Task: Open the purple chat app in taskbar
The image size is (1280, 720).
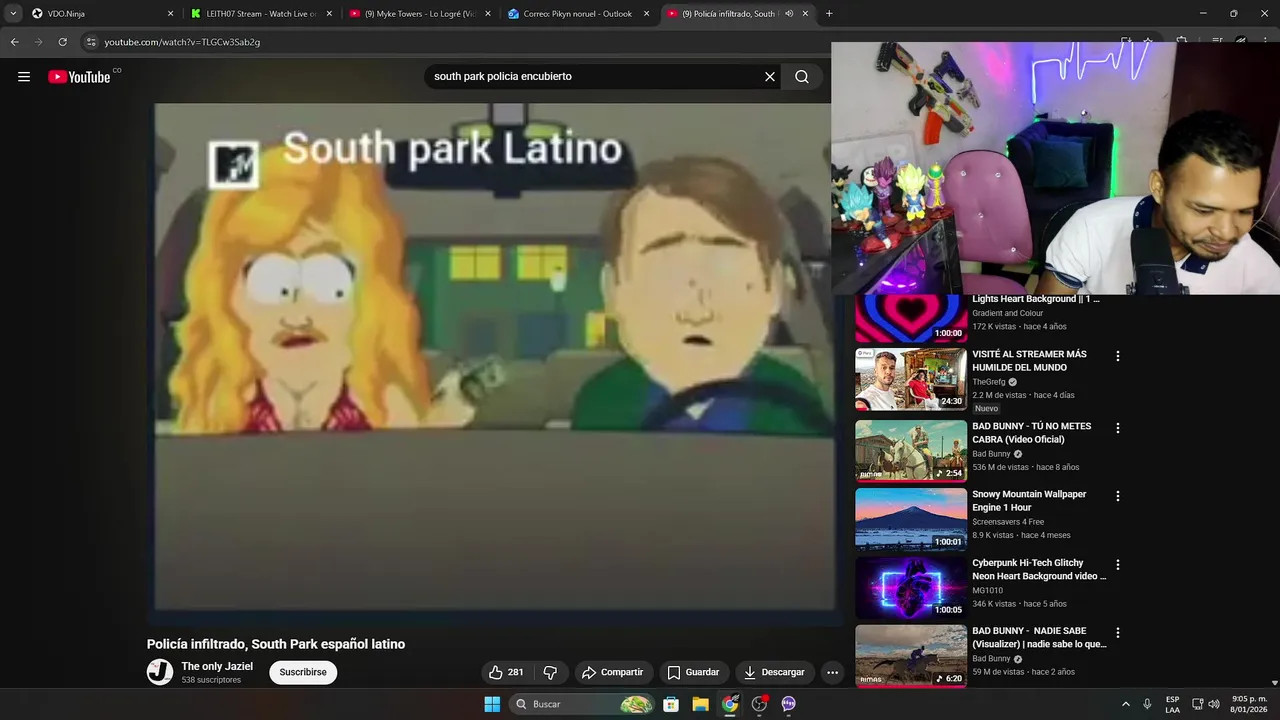Action: [788, 704]
